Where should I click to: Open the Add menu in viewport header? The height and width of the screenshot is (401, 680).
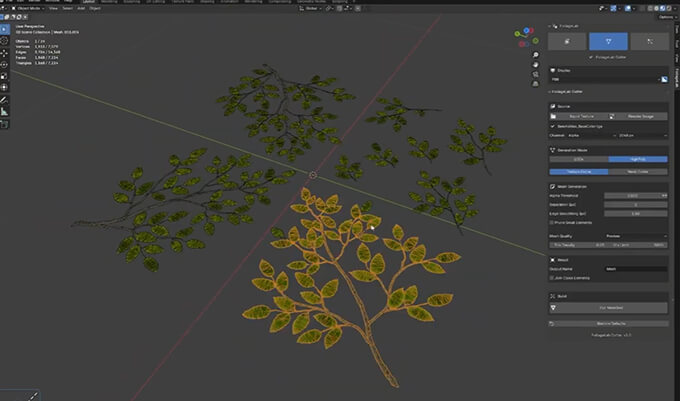[x=83, y=8]
